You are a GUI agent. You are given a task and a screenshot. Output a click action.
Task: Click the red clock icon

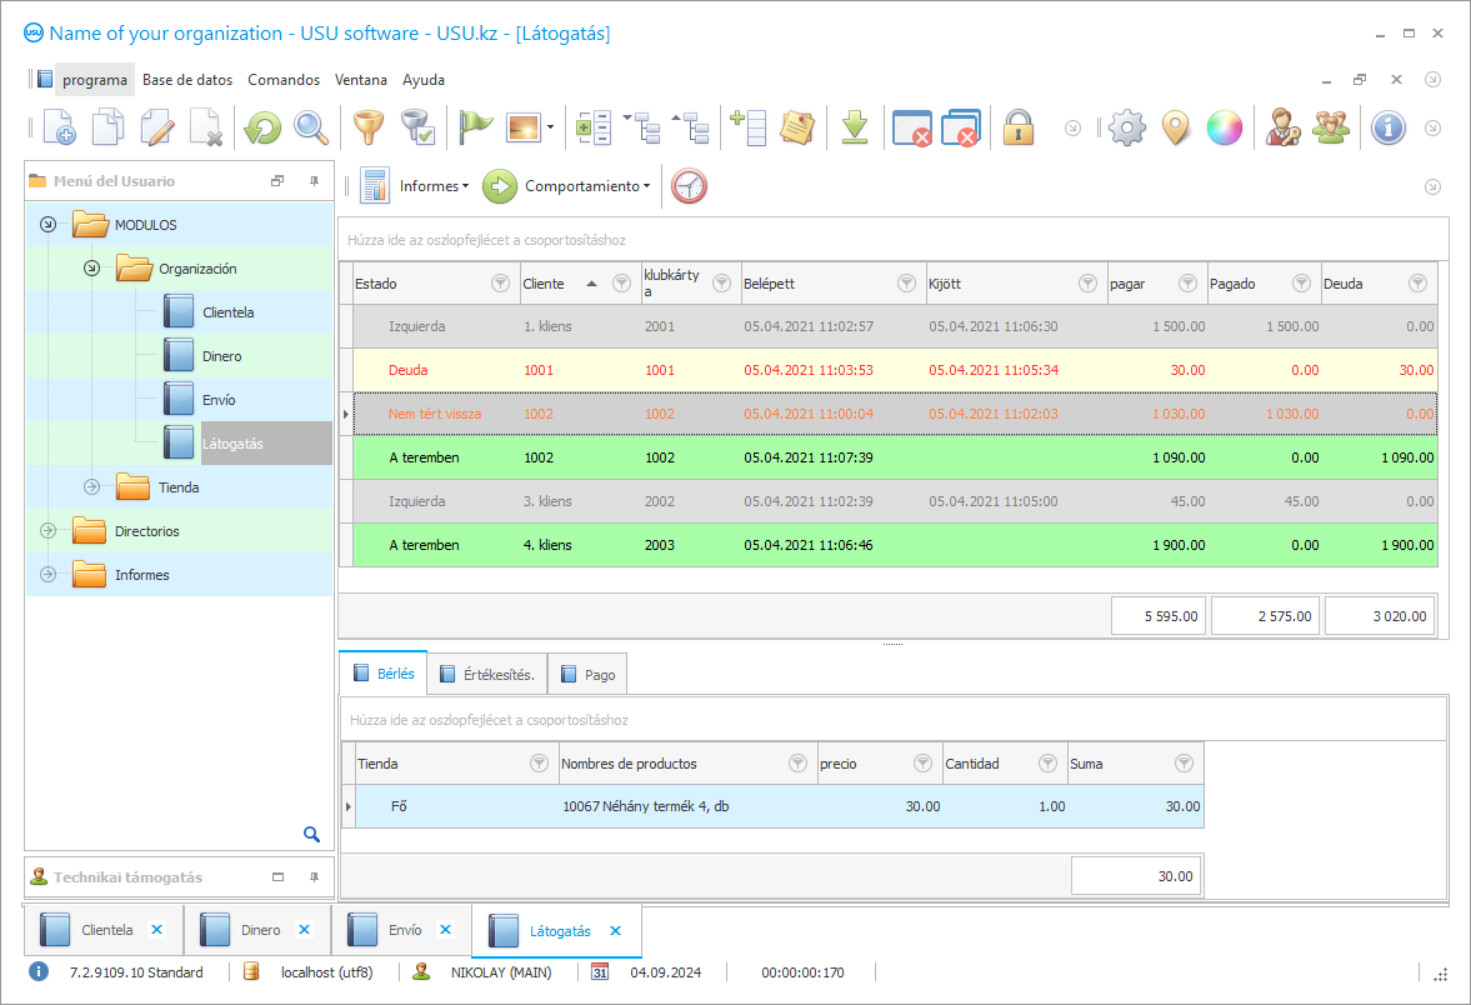[689, 186]
